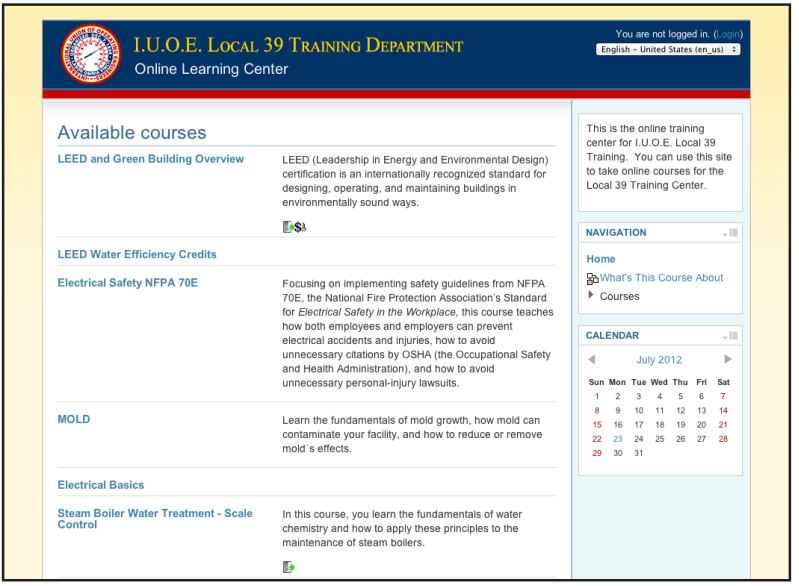799x586 pixels.
Task: Open the July 2012 calendar month link
Action: coord(659,360)
